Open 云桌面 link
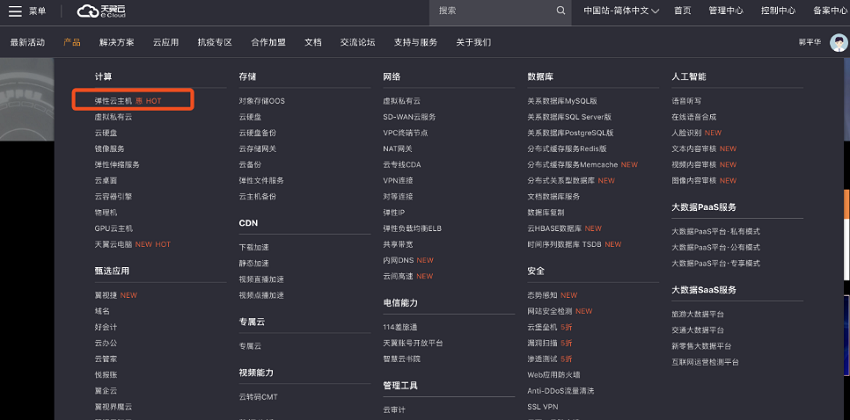850x420 pixels. pyautogui.click(x=106, y=180)
